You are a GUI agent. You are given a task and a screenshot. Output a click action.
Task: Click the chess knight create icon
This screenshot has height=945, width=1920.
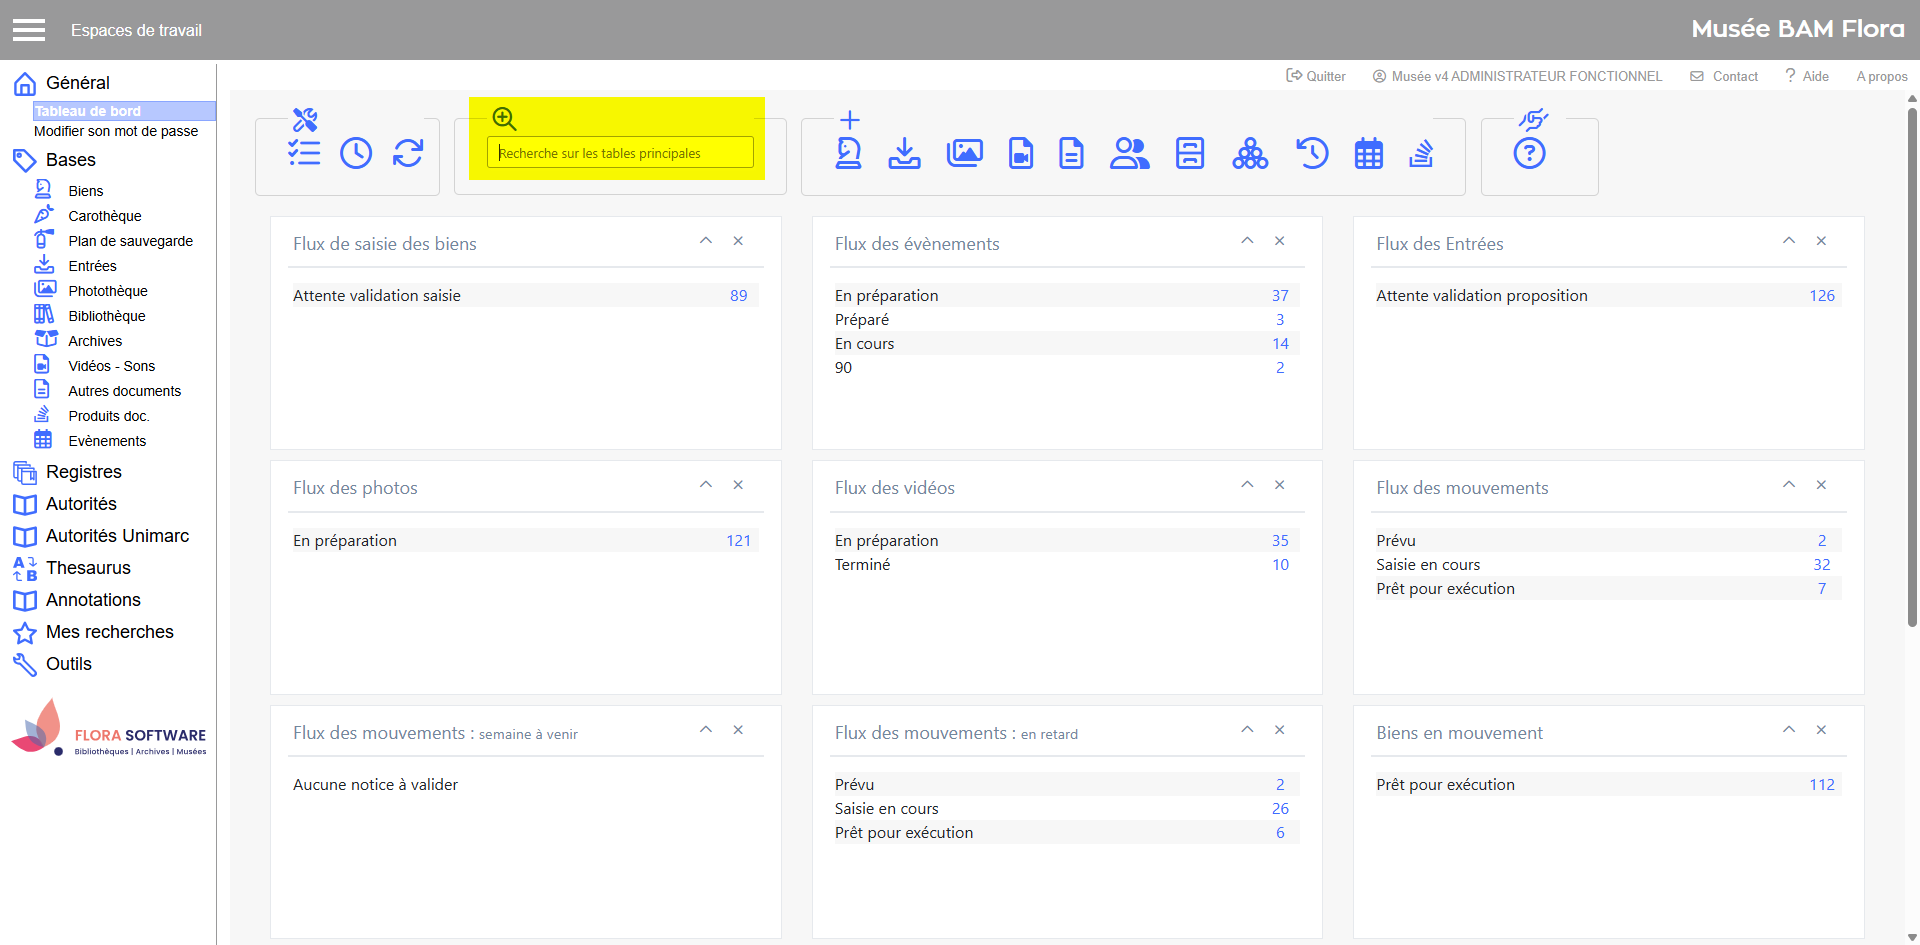(849, 153)
